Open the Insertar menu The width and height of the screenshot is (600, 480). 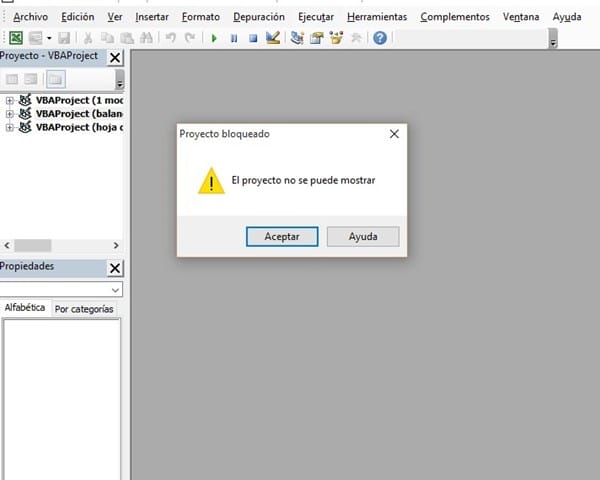152,17
